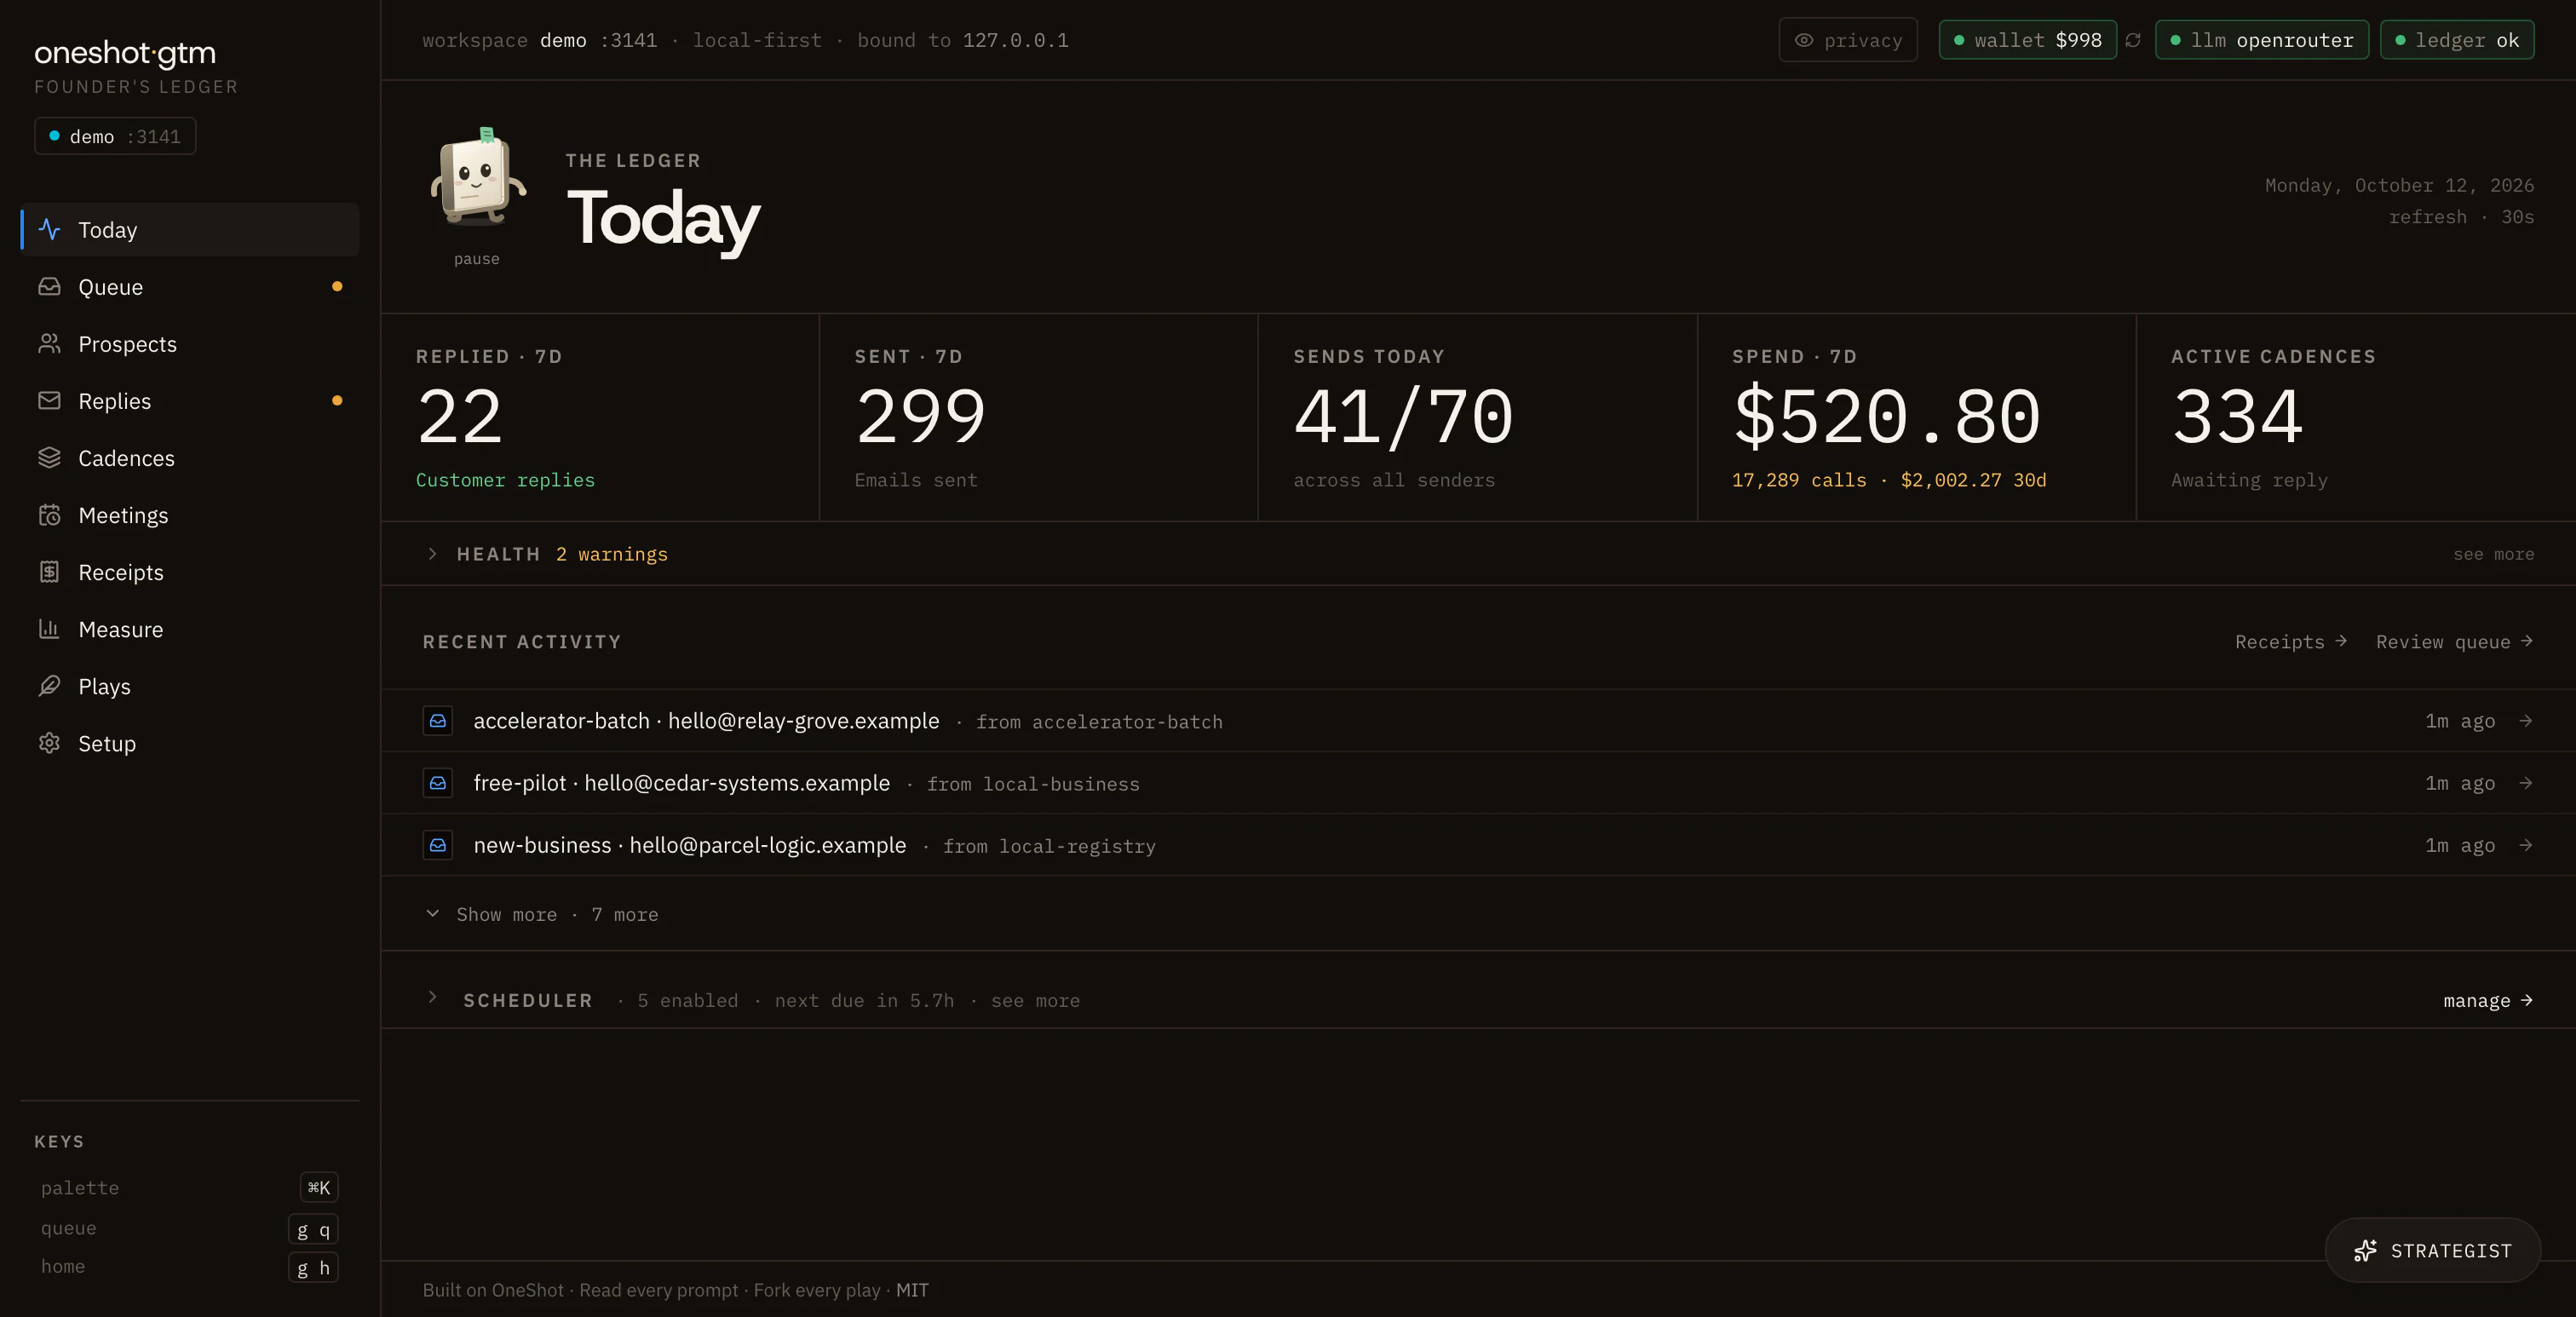
Task: Toggle privacy mode with eye button
Action: 1848,40
